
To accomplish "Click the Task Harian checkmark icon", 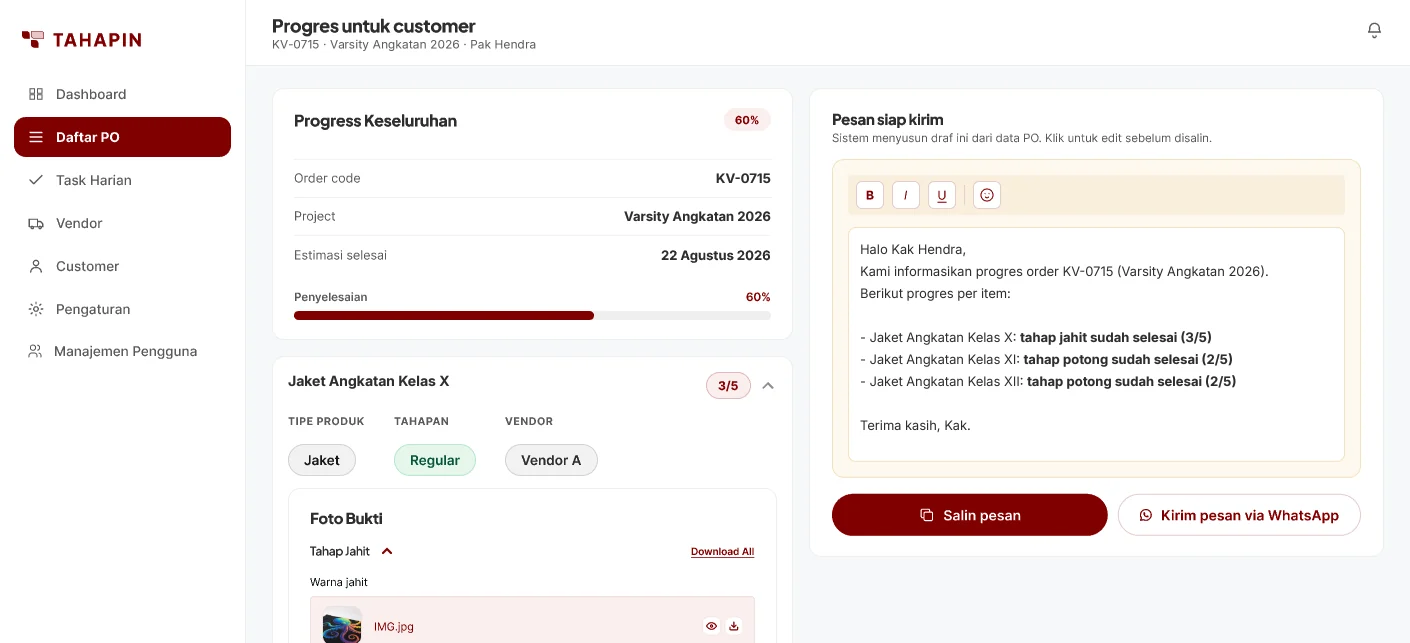I will pyautogui.click(x=36, y=180).
